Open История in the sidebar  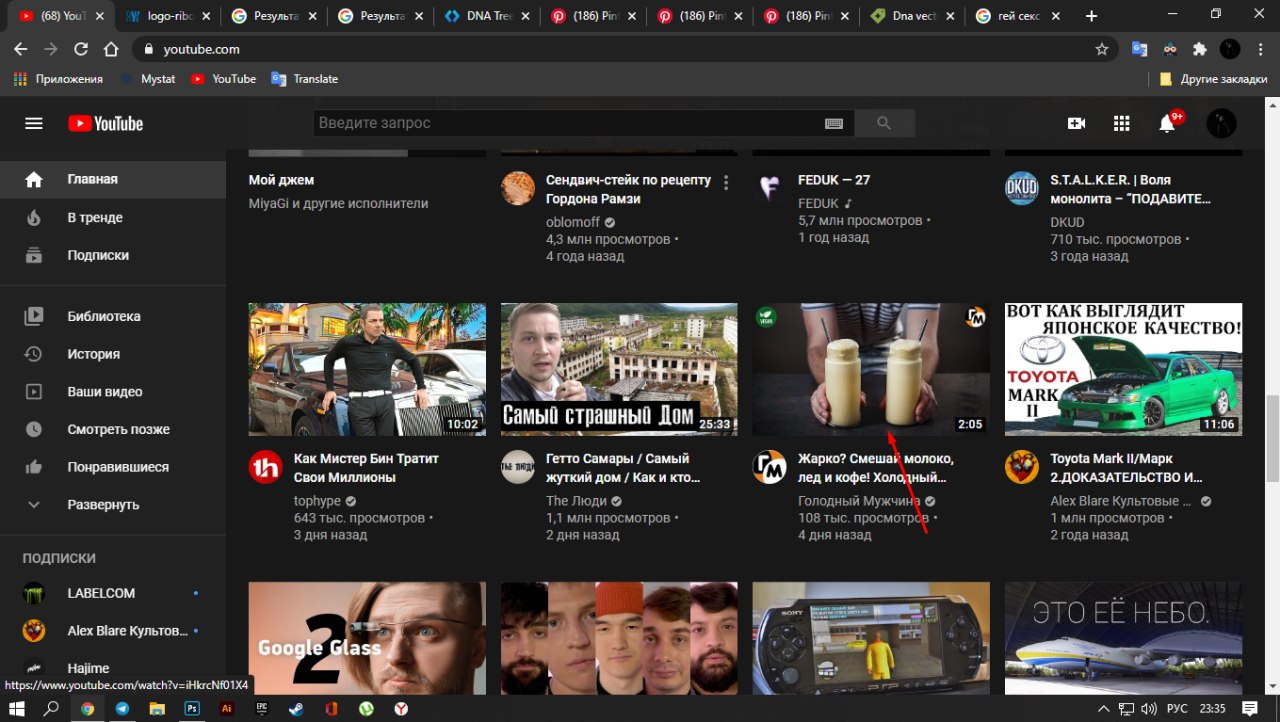pyautogui.click(x=113, y=354)
